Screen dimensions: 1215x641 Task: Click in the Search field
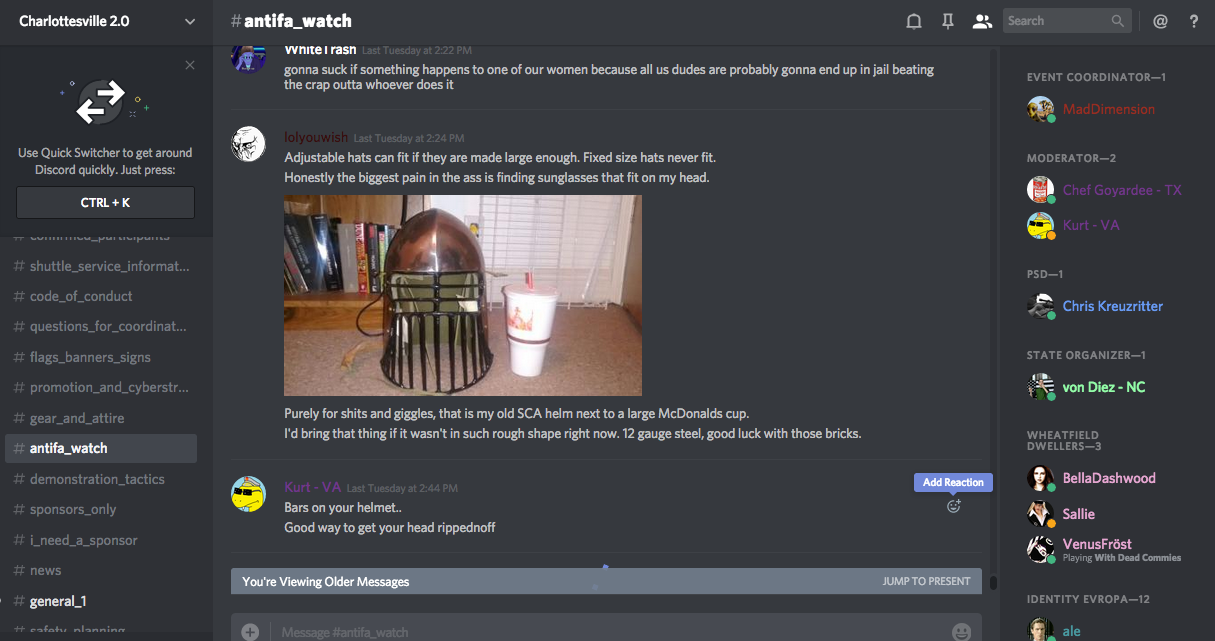pos(1066,21)
